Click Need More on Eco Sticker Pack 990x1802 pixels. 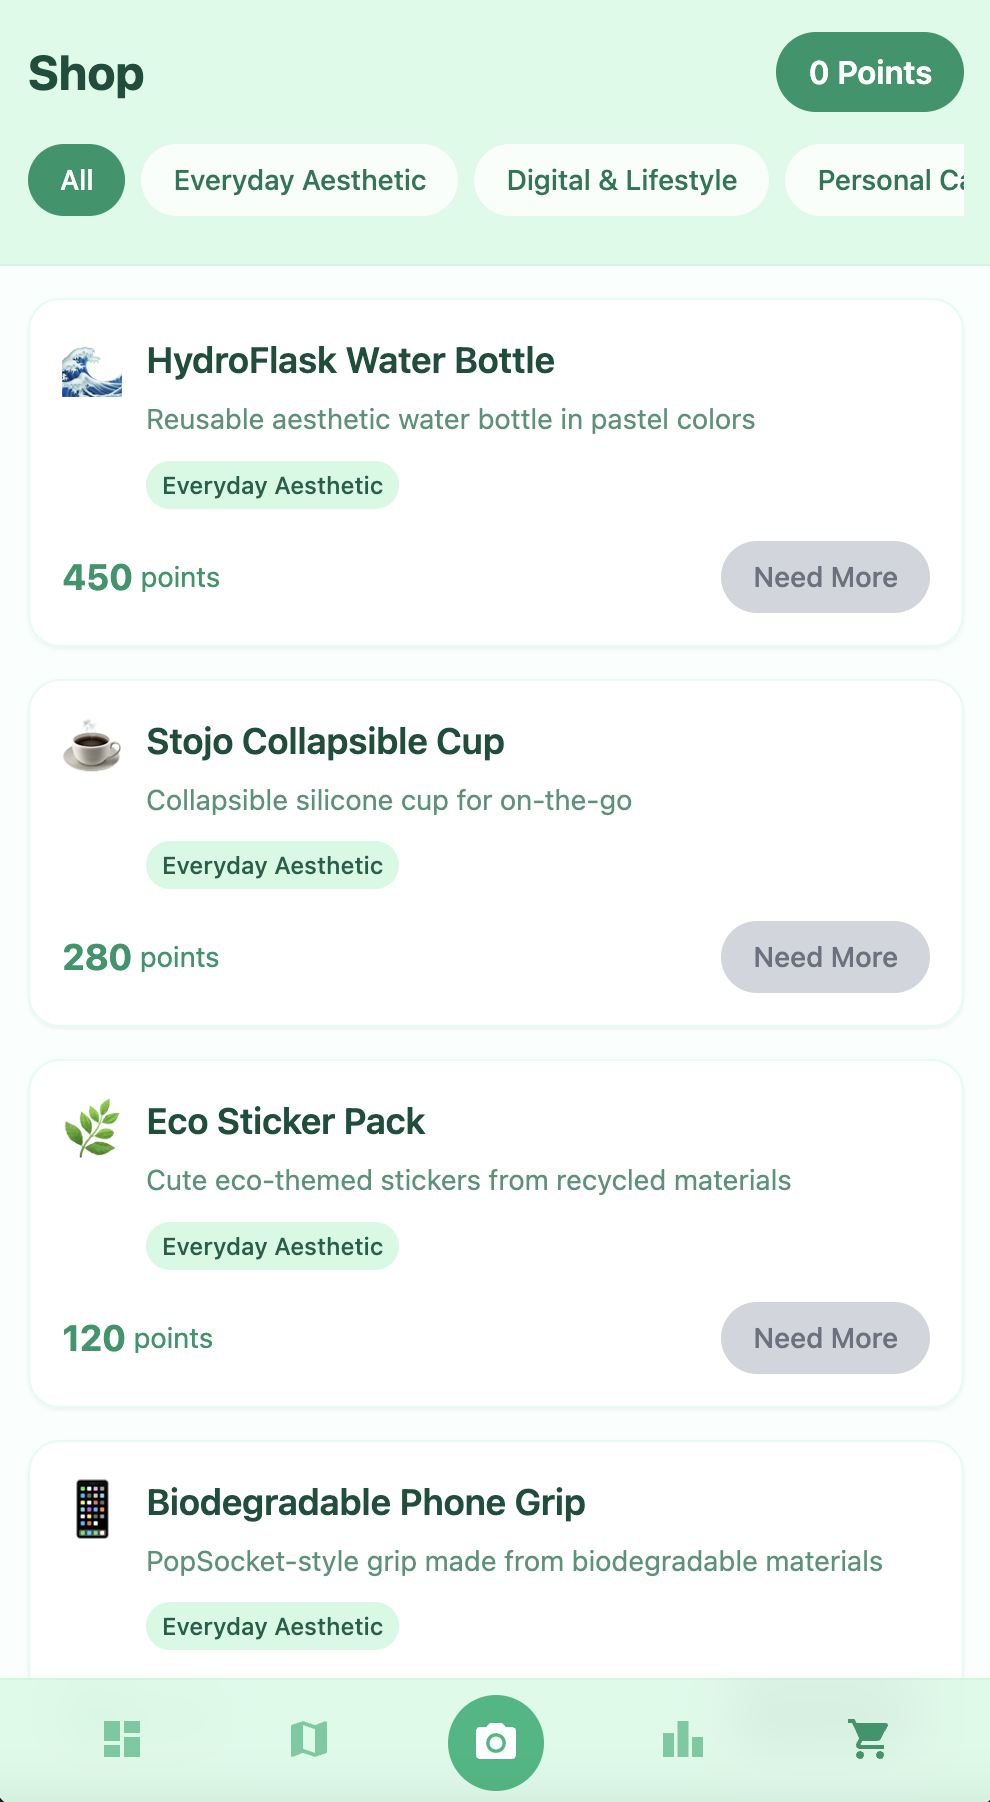(x=825, y=1338)
